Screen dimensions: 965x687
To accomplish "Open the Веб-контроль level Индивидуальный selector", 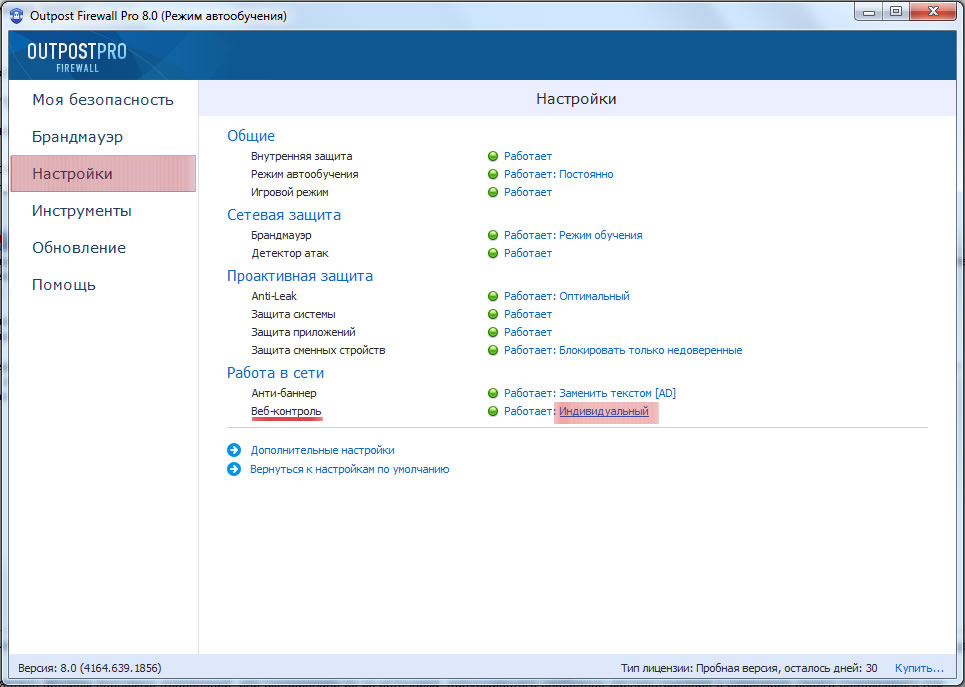I will 603,412.
